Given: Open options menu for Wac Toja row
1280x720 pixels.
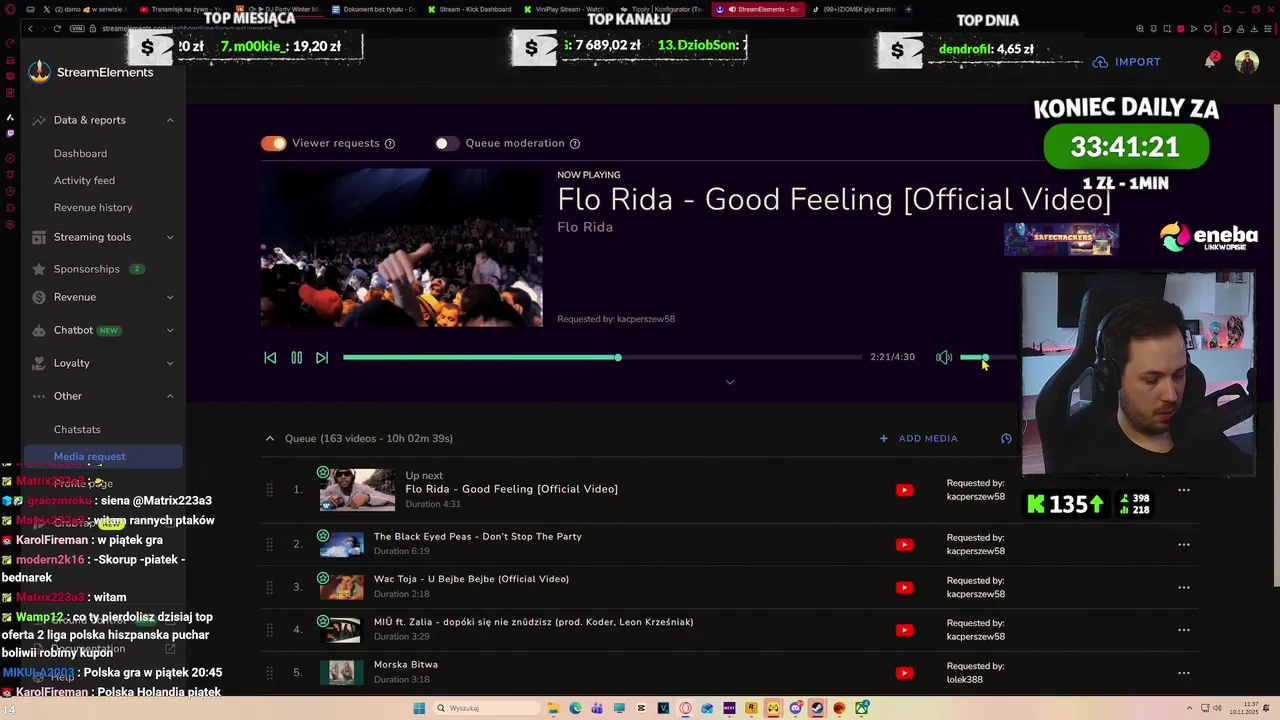Looking at the screenshot, I should (x=1184, y=587).
